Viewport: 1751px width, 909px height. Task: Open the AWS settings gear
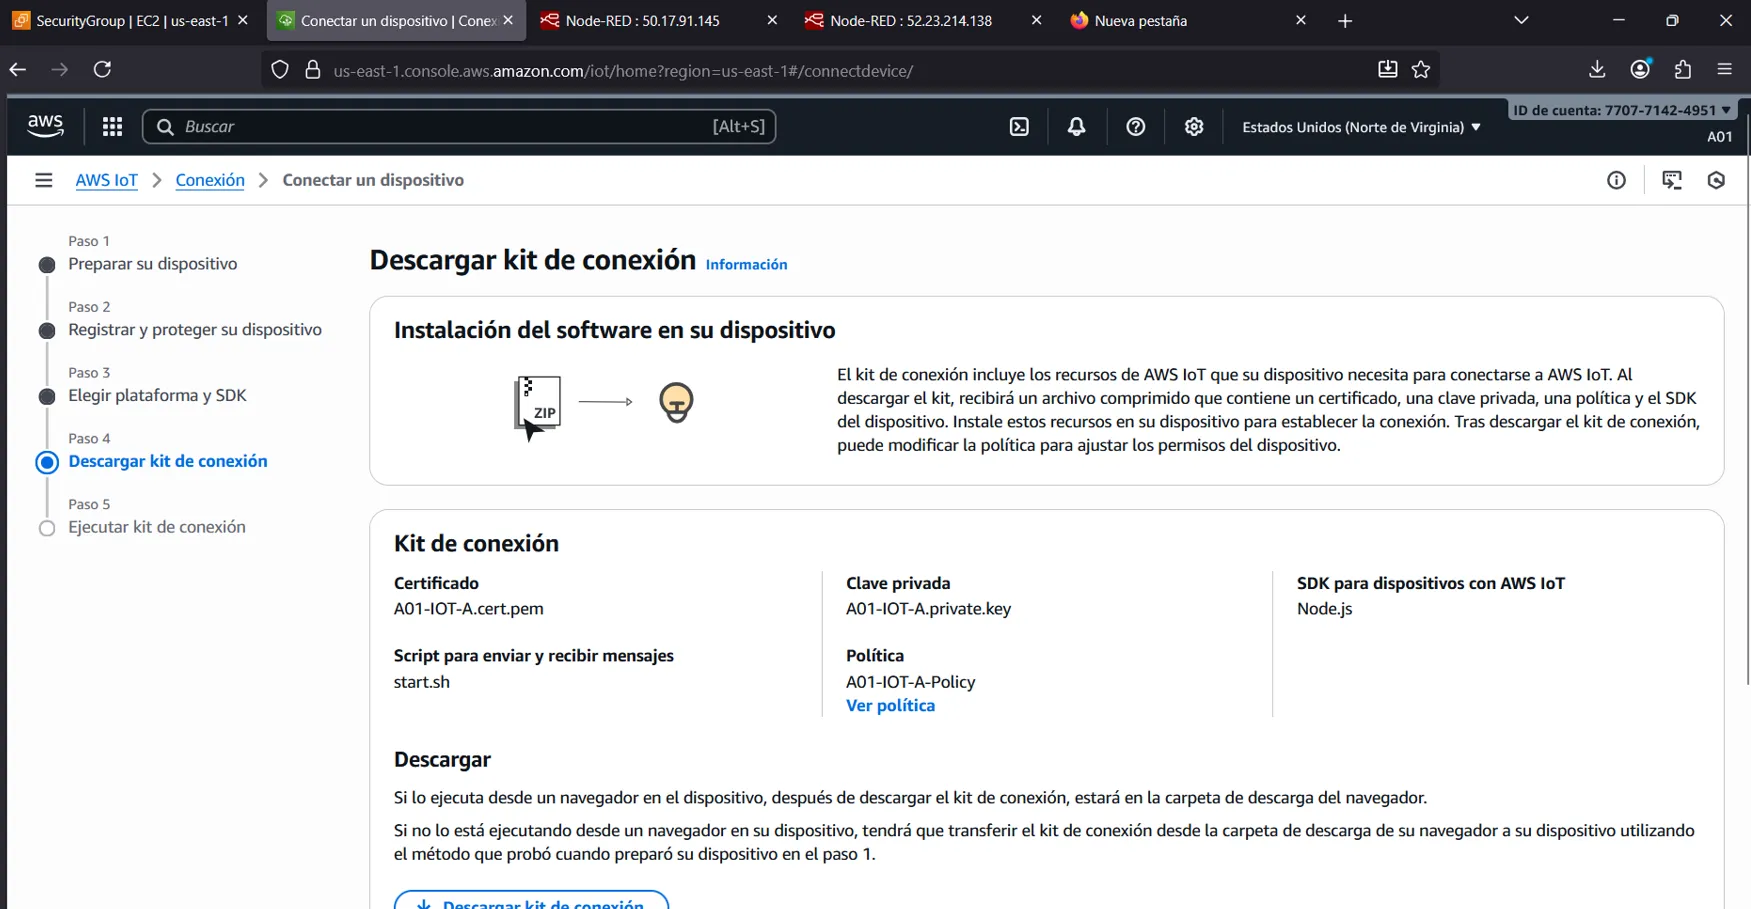point(1193,127)
